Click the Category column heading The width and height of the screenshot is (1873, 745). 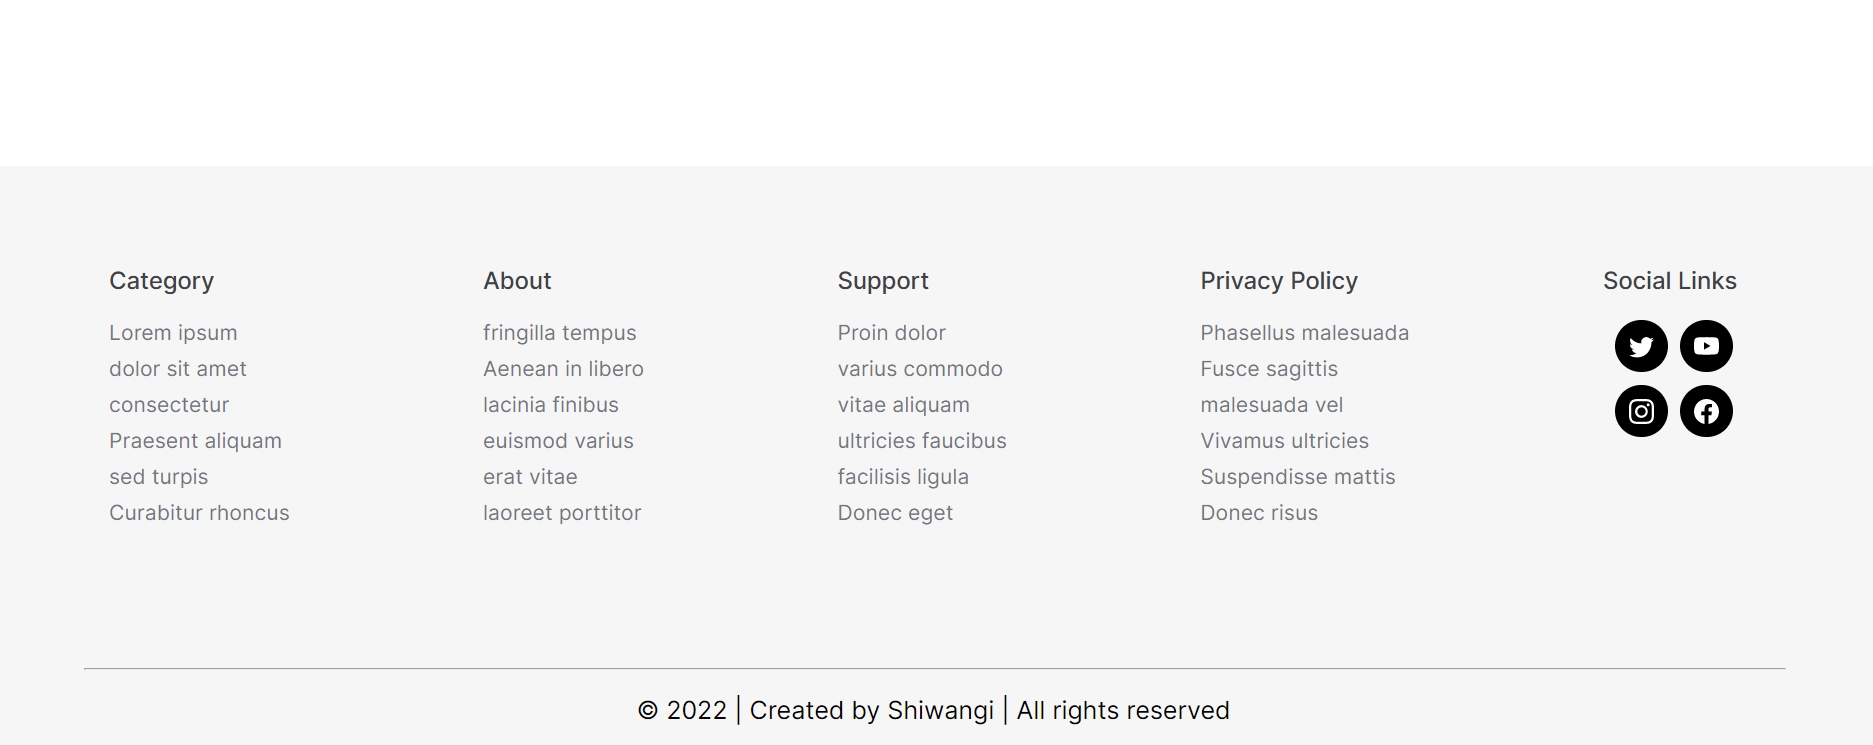161,281
